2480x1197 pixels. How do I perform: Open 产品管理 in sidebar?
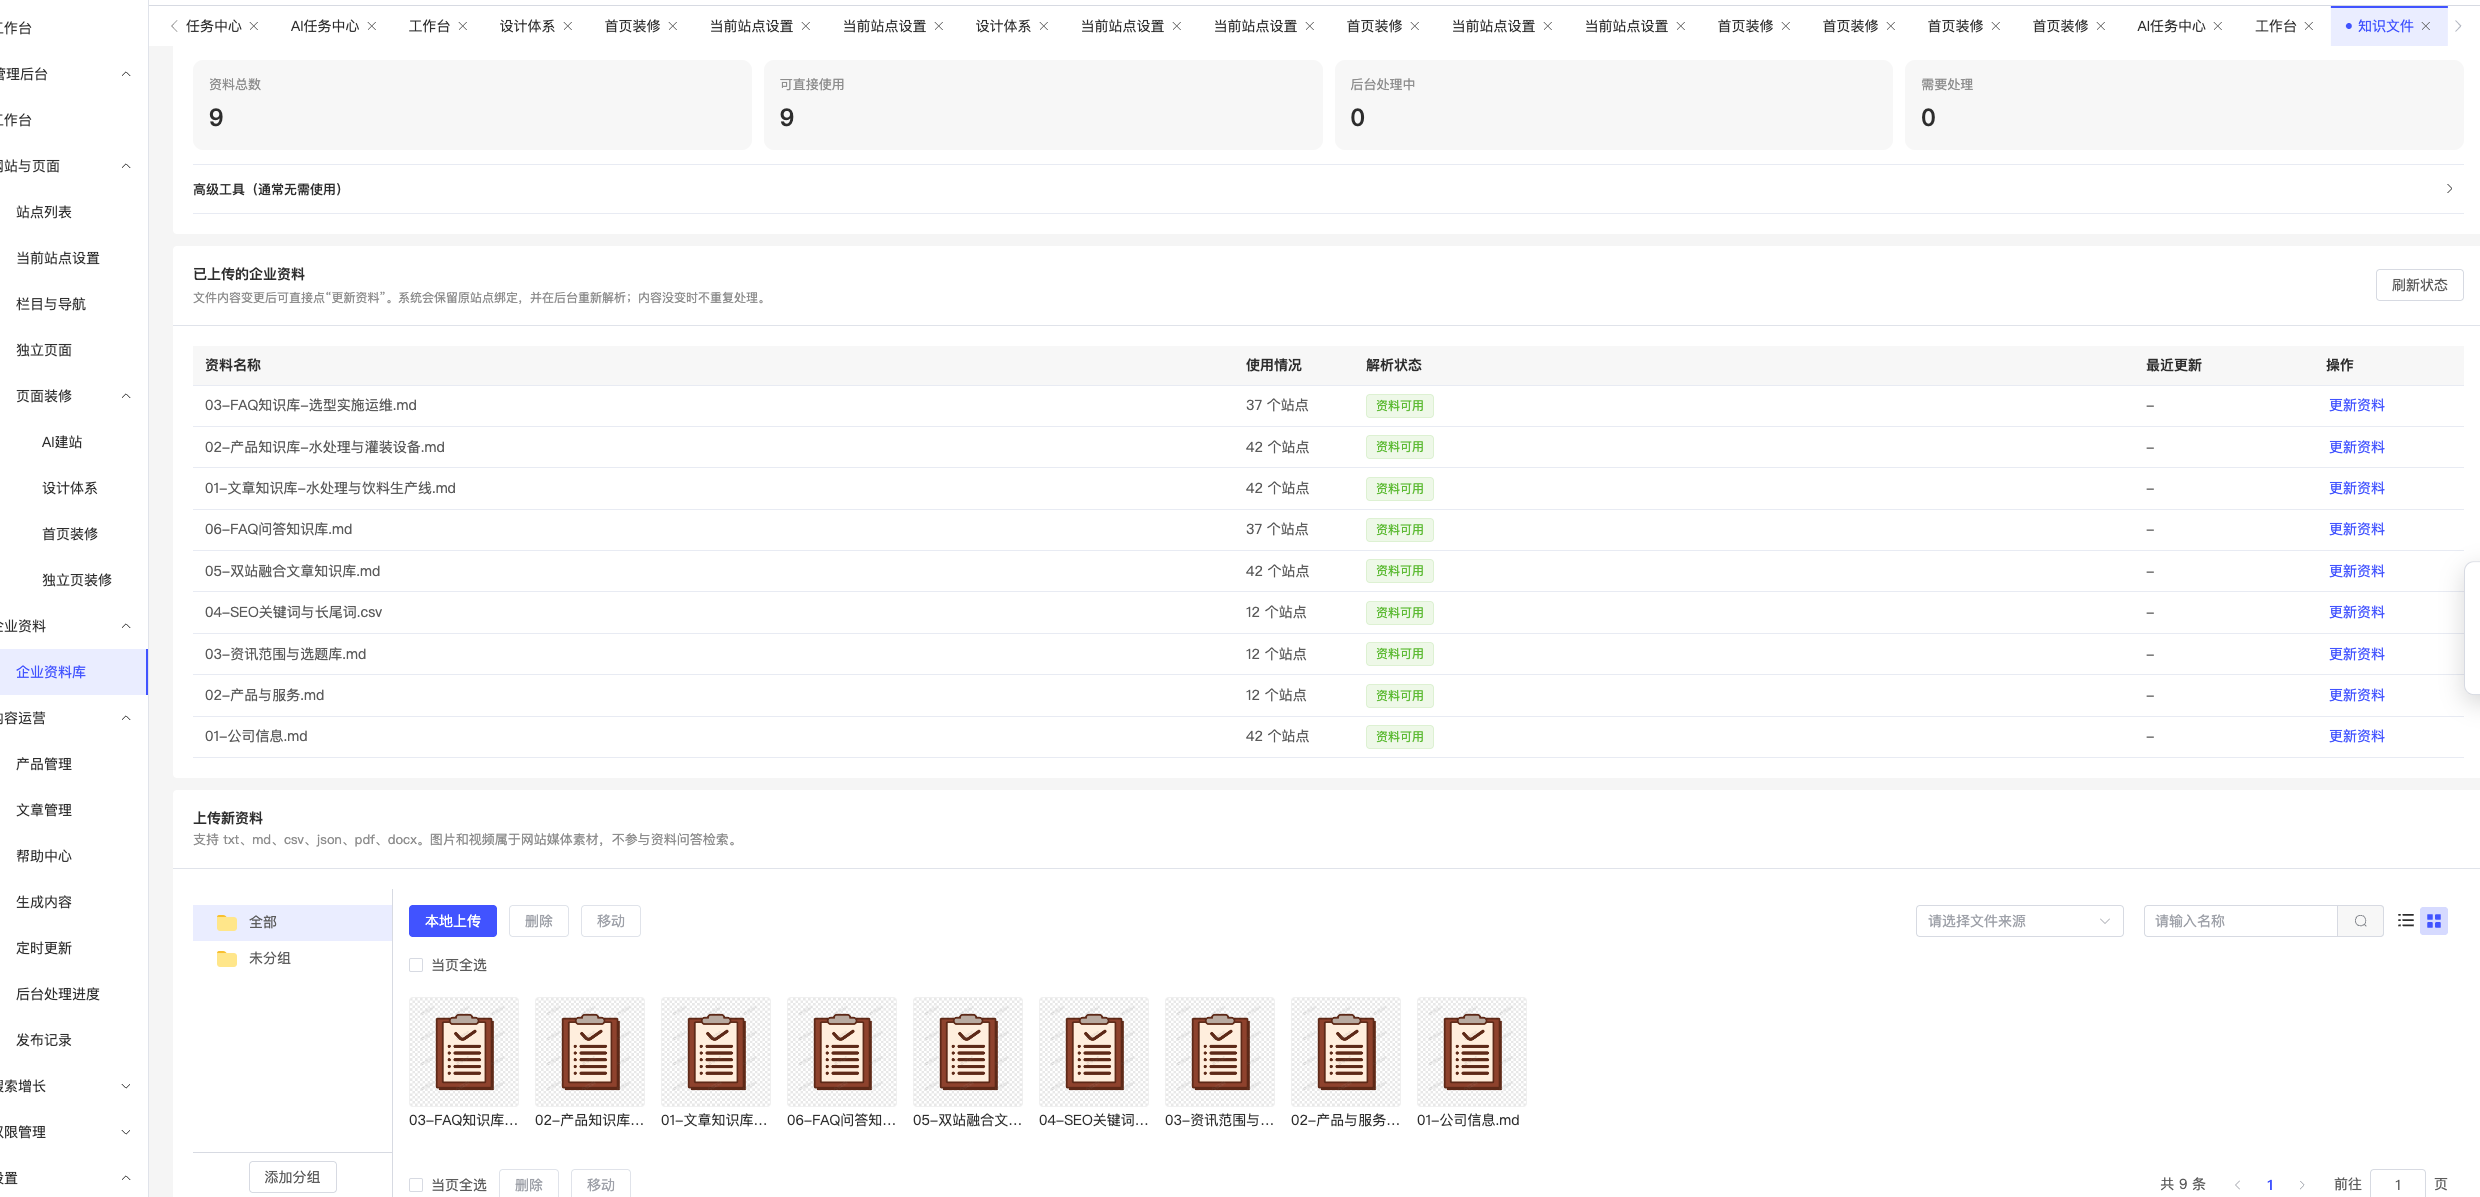(44, 764)
